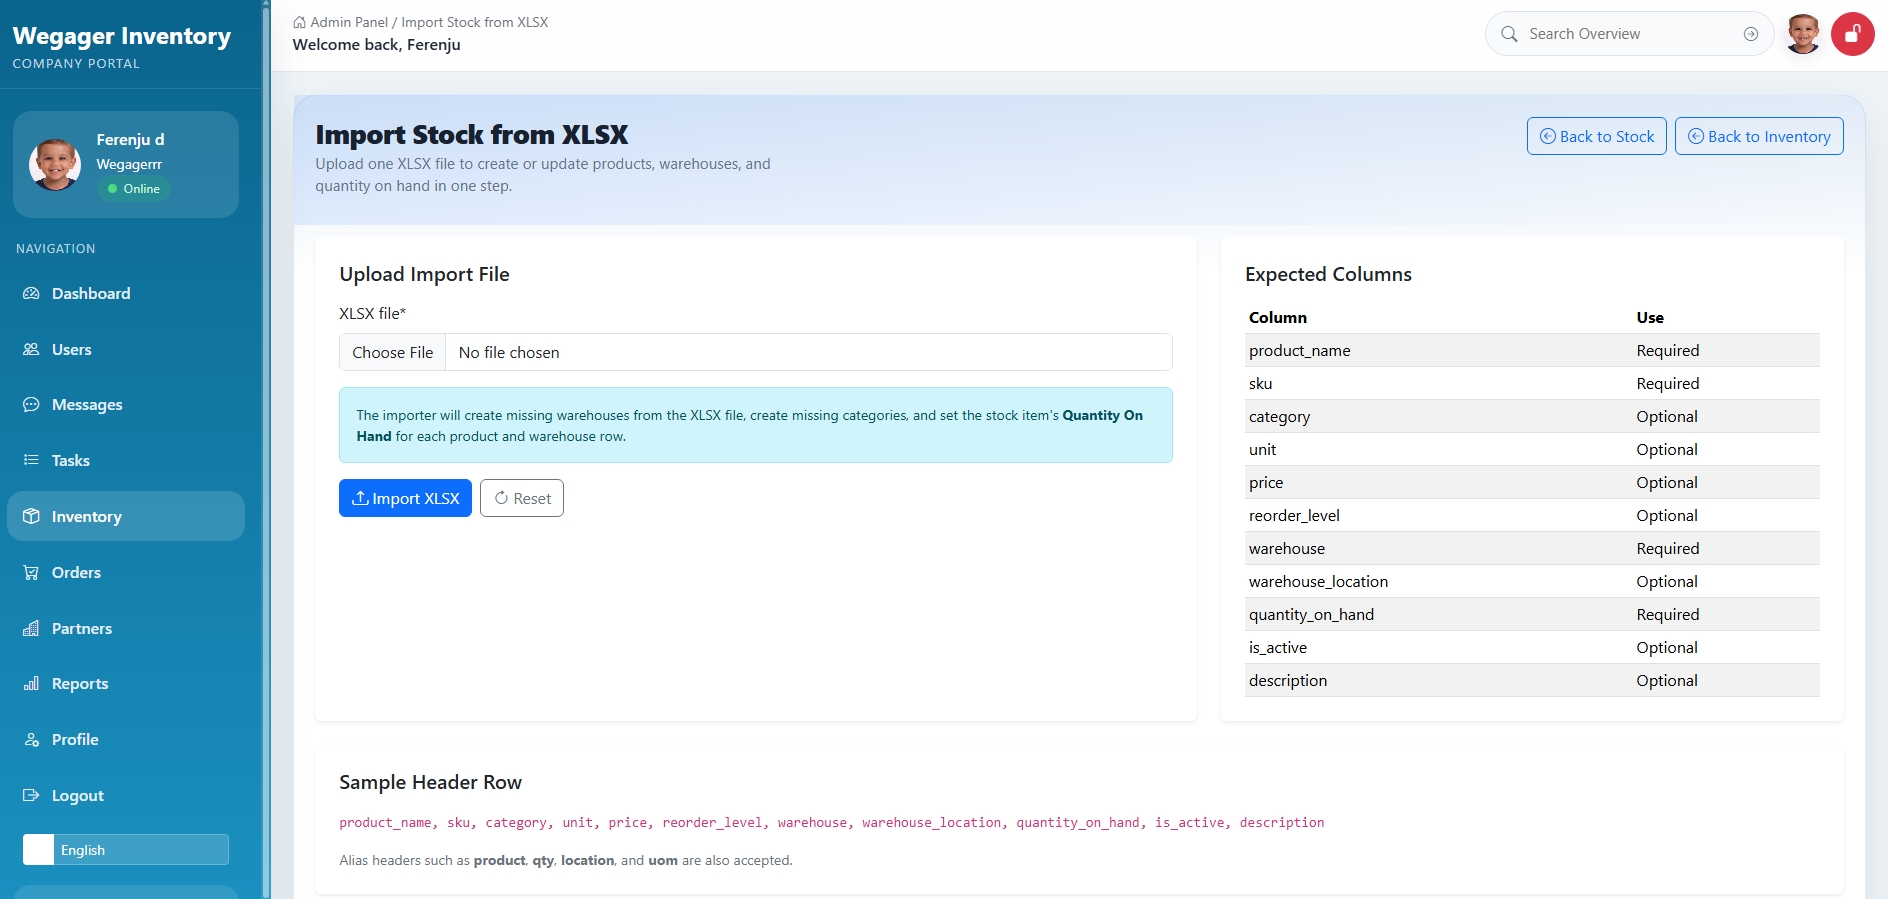
Task: Click the Wegager Inventory logo title
Action: point(121,36)
